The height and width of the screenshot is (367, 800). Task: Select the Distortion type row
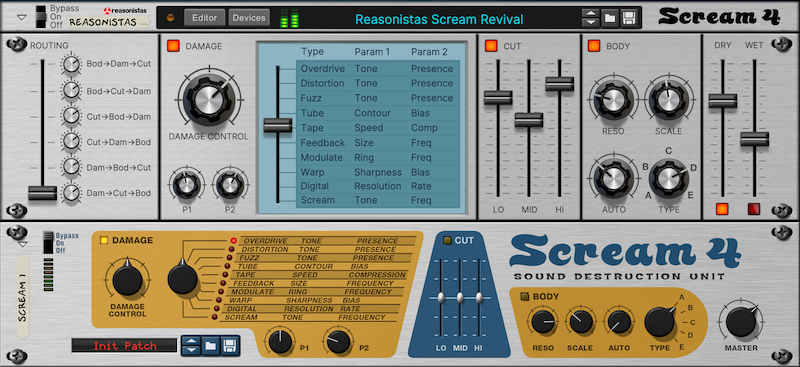378,83
